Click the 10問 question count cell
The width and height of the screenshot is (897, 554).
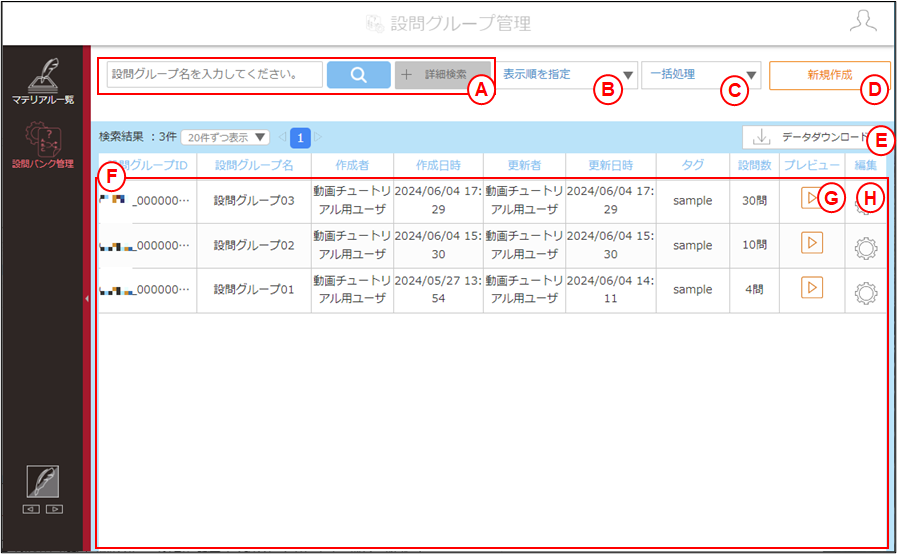click(755, 246)
